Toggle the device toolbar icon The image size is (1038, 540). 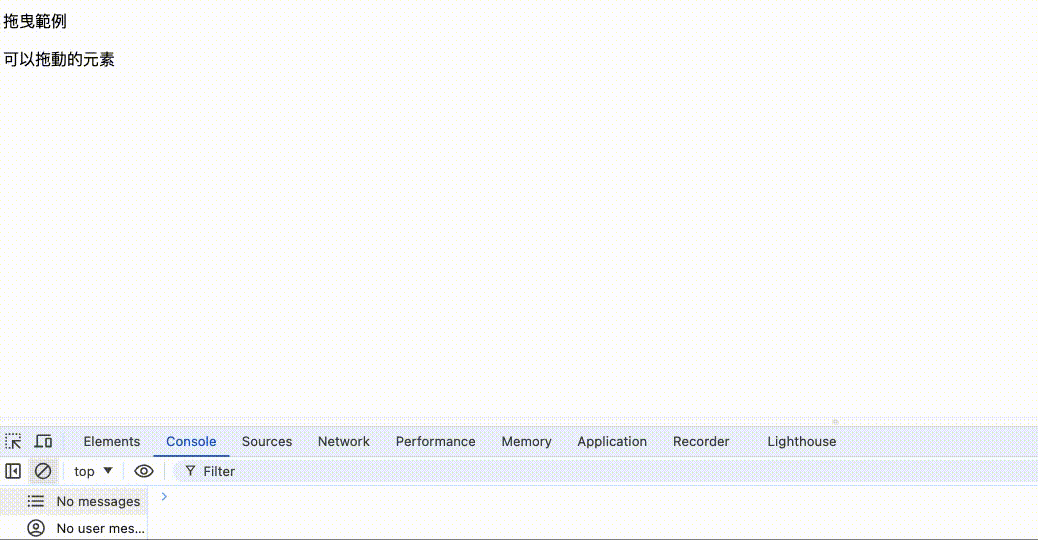click(x=43, y=441)
